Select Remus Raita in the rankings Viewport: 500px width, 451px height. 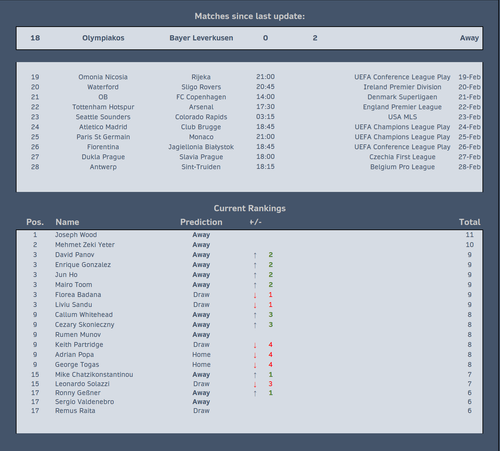(75, 411)
